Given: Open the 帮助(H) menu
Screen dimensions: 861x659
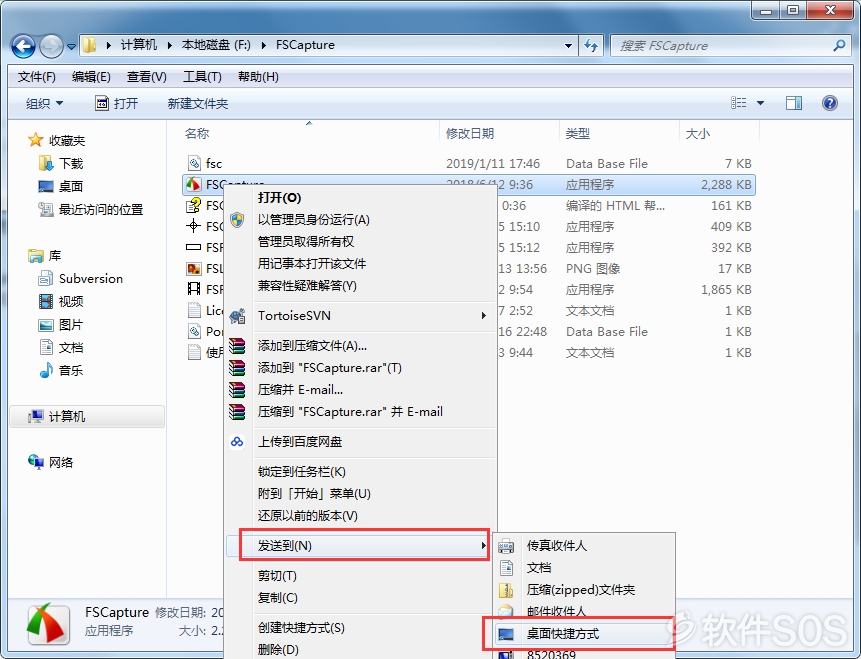Looking at the screenshot, I should [258, 77].
